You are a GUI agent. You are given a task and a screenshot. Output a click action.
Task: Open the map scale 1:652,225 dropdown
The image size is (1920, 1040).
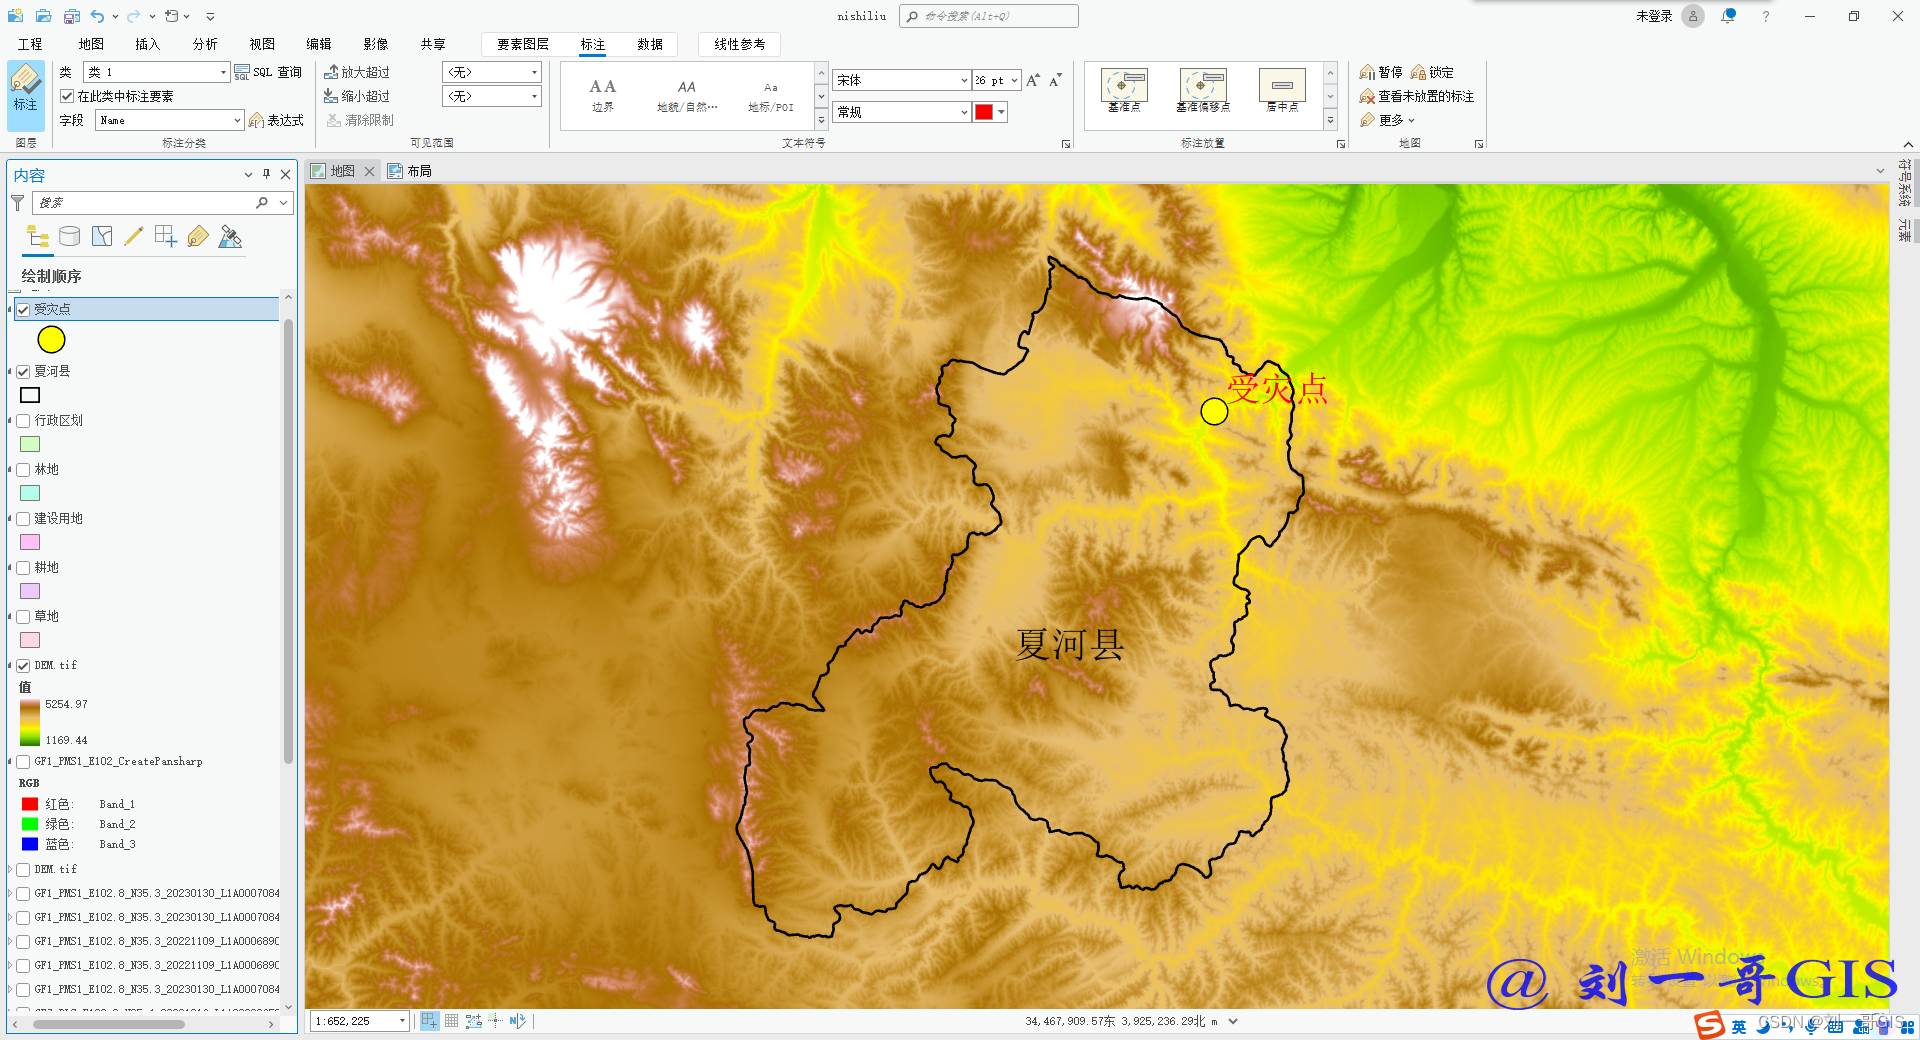(403, 1021)
